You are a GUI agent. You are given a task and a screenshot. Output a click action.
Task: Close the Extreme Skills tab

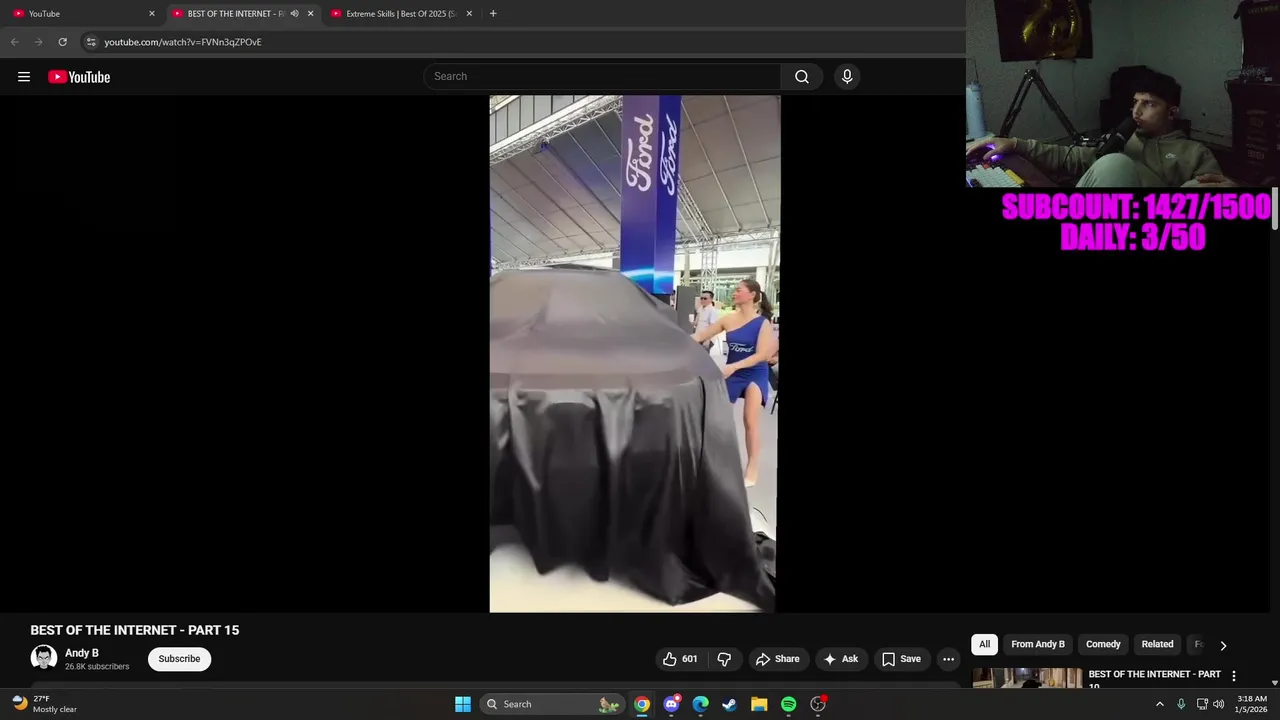point(469,14)
